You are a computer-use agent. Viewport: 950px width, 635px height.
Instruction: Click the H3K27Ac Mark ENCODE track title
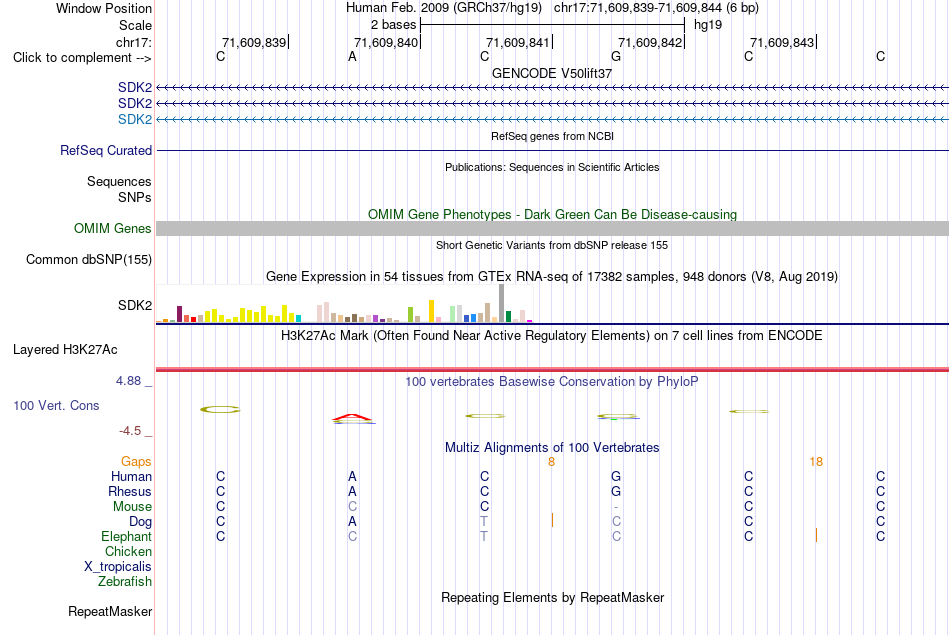tap(552, 336)
